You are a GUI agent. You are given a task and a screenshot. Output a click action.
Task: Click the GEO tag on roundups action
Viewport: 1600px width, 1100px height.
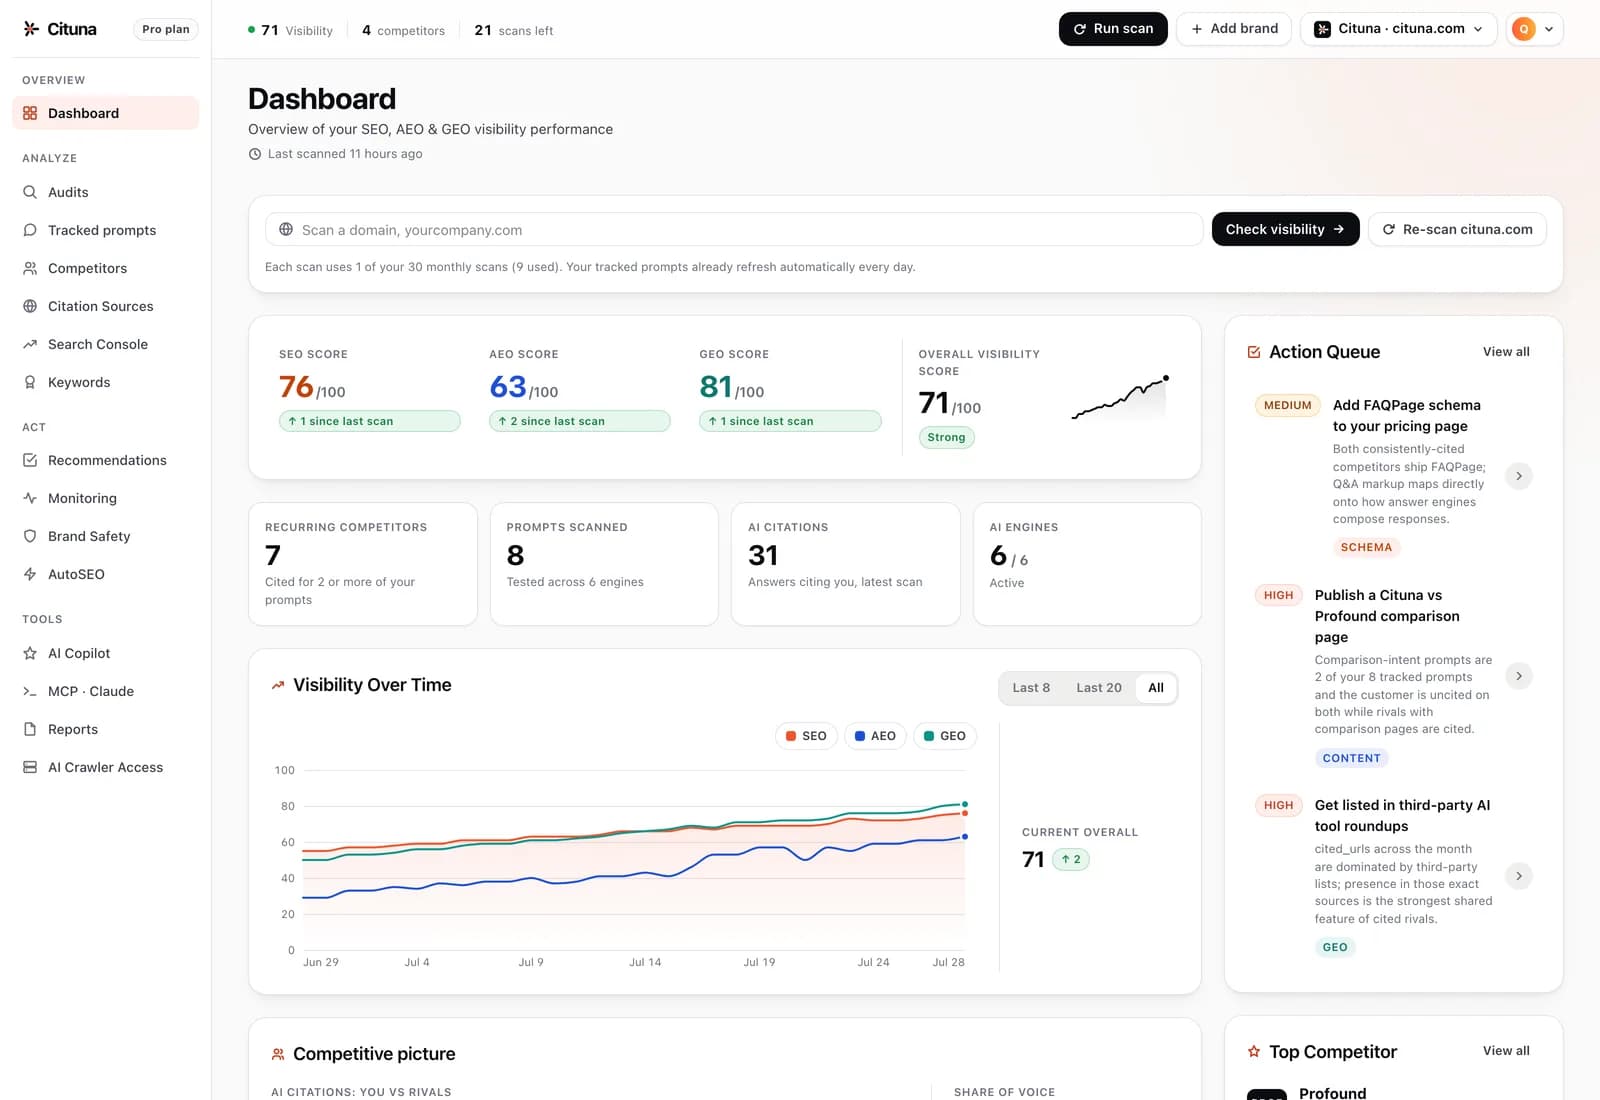click(x=1335, y=947)
